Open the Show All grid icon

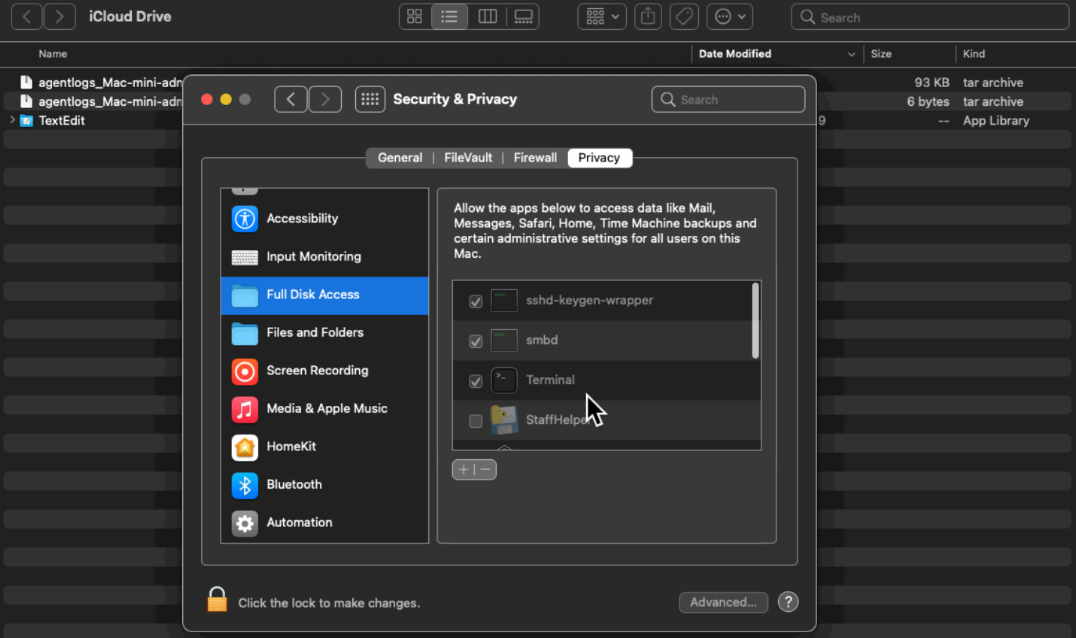point(370,99)
